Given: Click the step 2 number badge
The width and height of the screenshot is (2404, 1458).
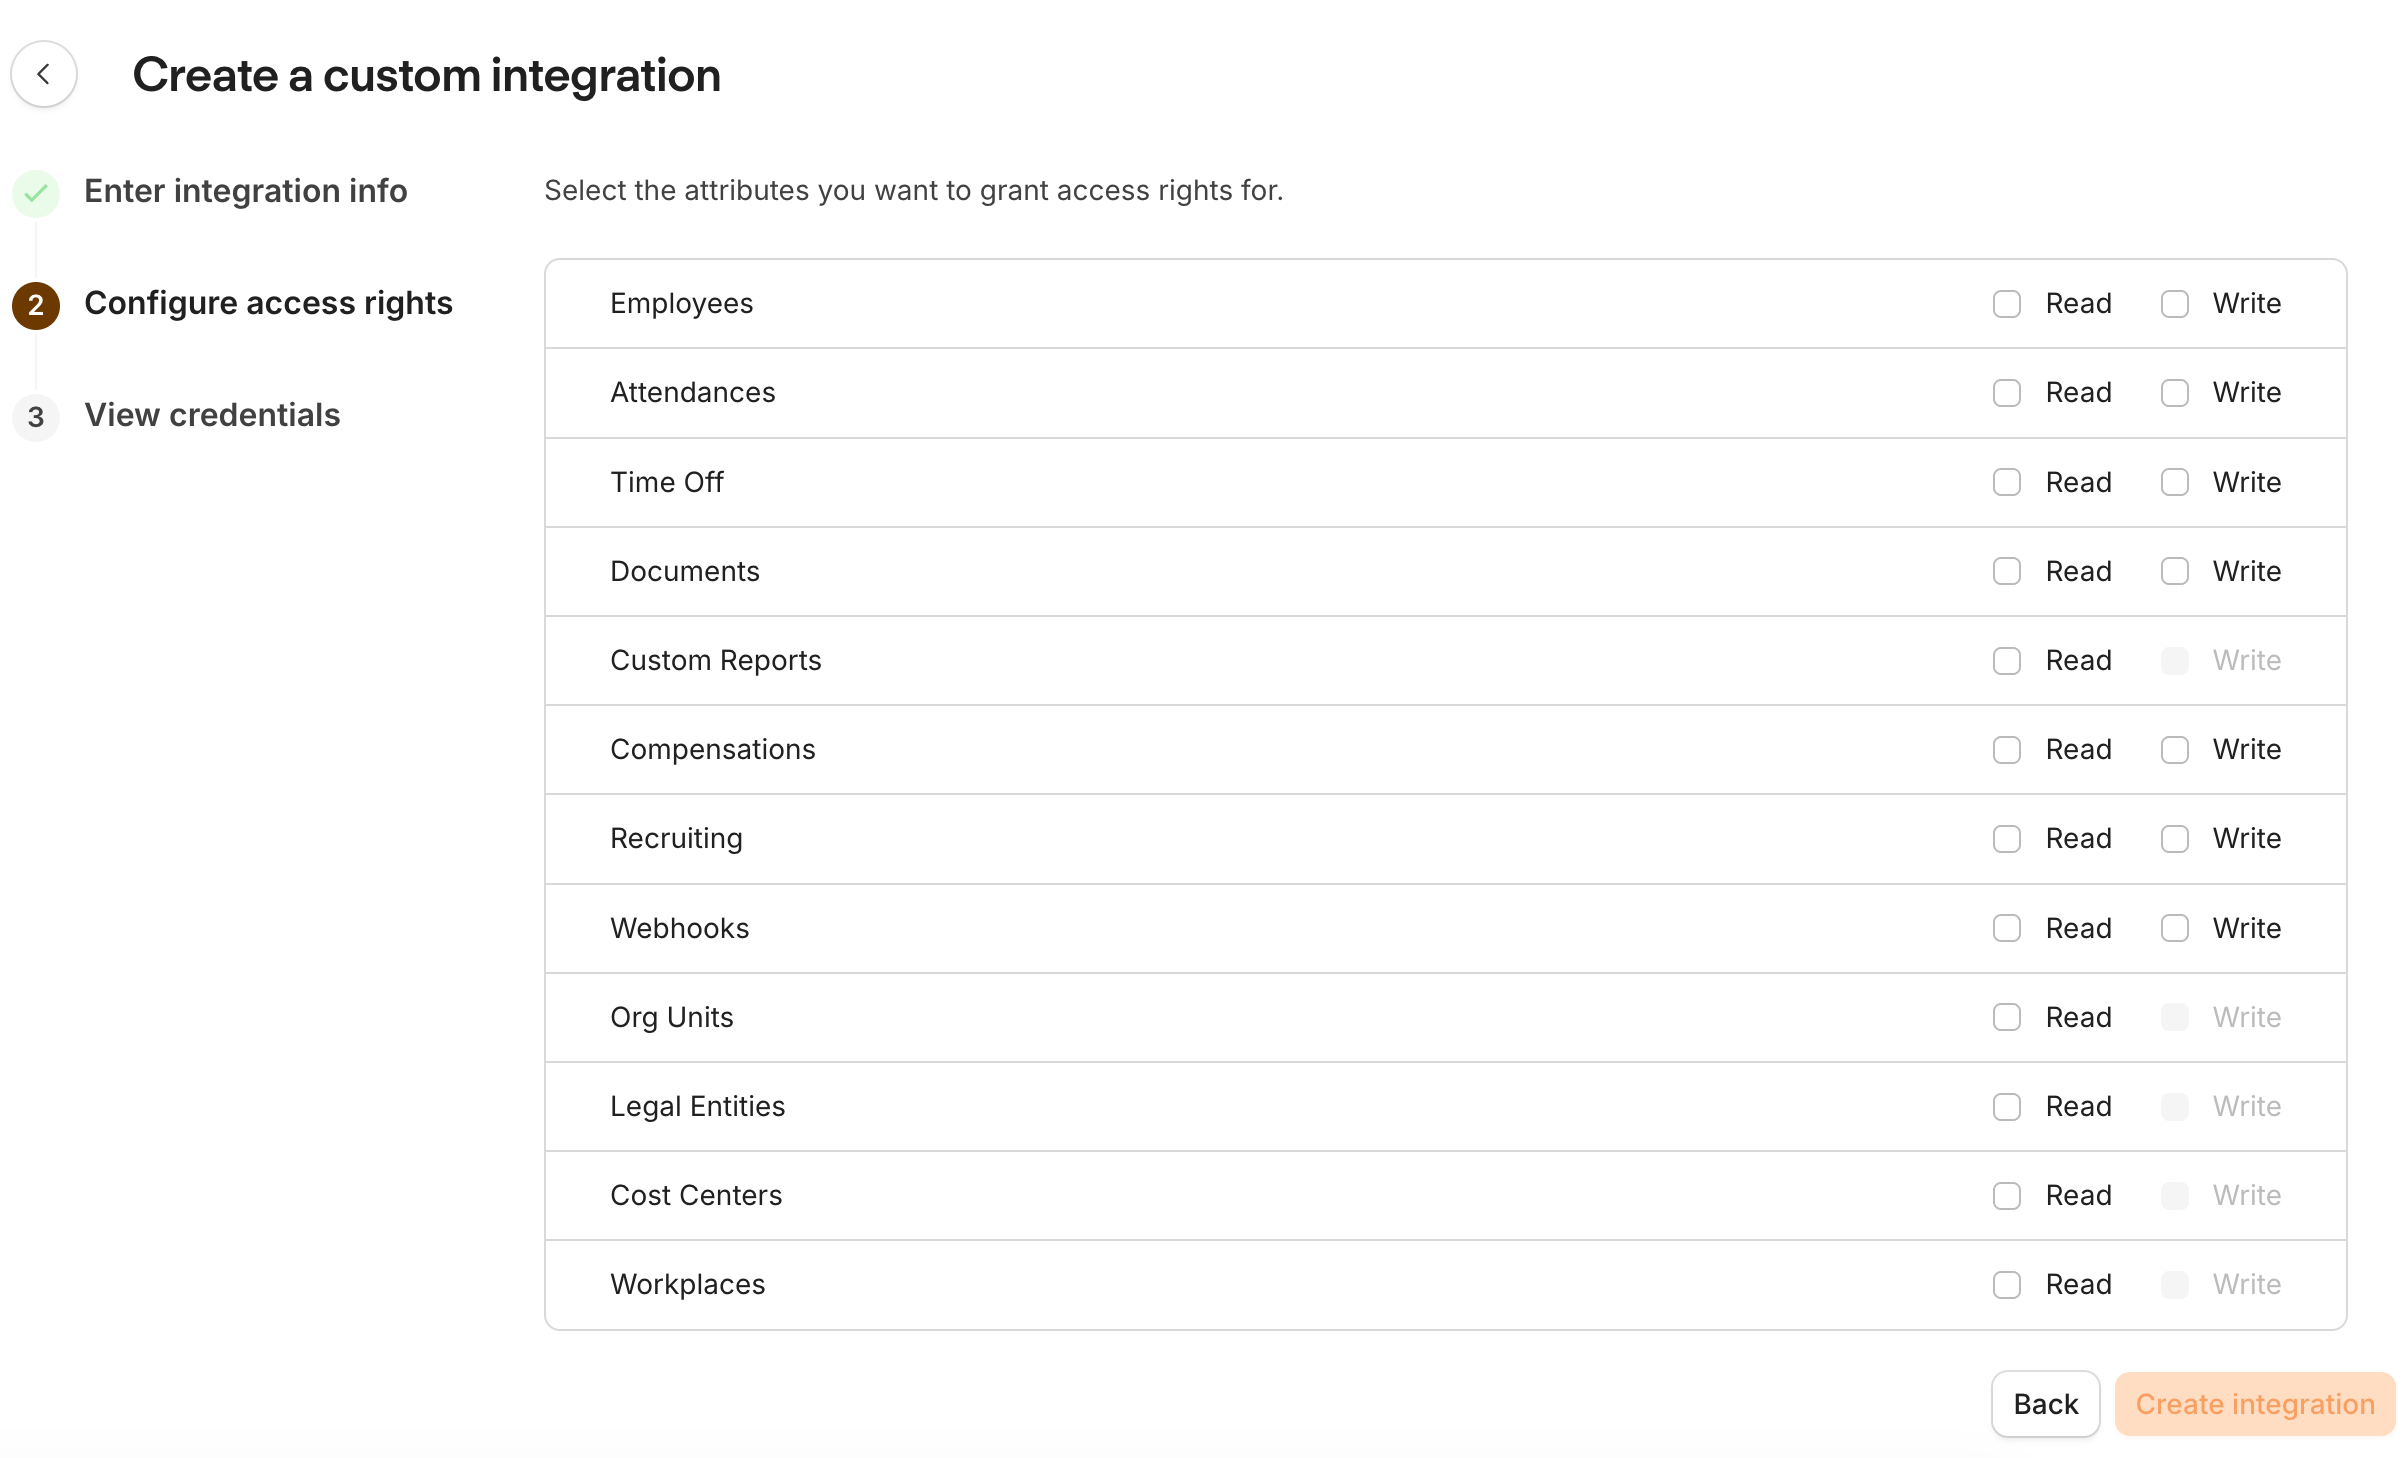Looking at the screenshot, I should (x=36, y=305).
